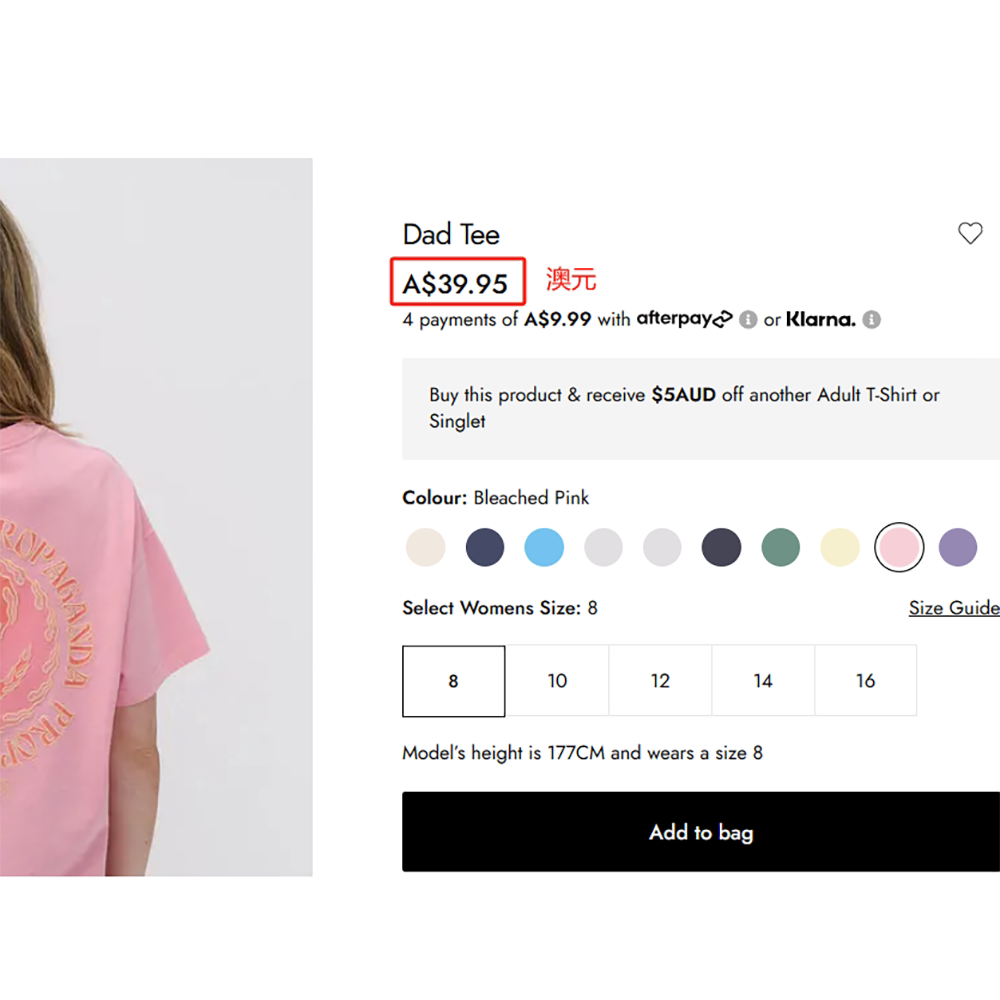
Task: Click the A$39.95 price
Action: click(x=456, y=284)
